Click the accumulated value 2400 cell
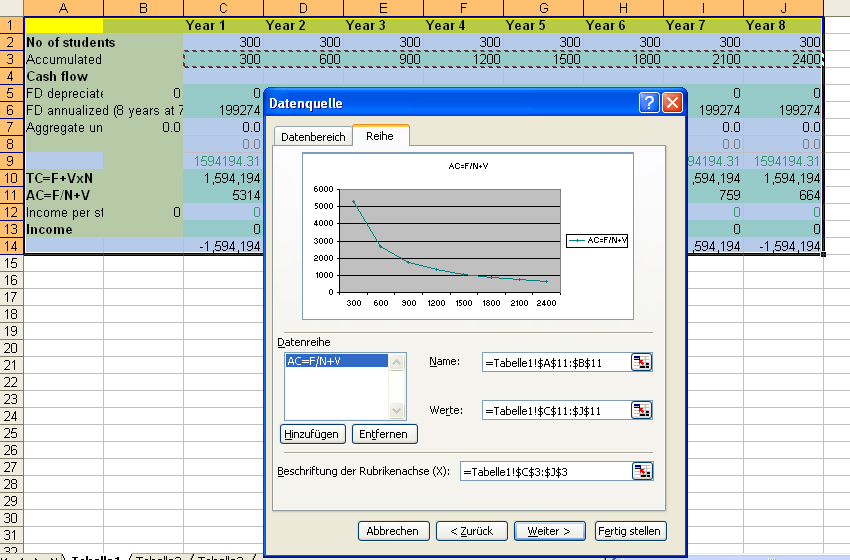Image resolution: width=850 pixels, height=560 pixels. pyautogui.click(x=783, y=59)
